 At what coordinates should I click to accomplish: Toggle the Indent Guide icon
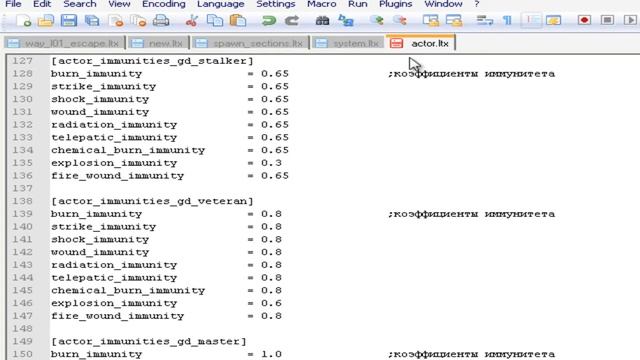pyautogui.click(x=531, y=20)
